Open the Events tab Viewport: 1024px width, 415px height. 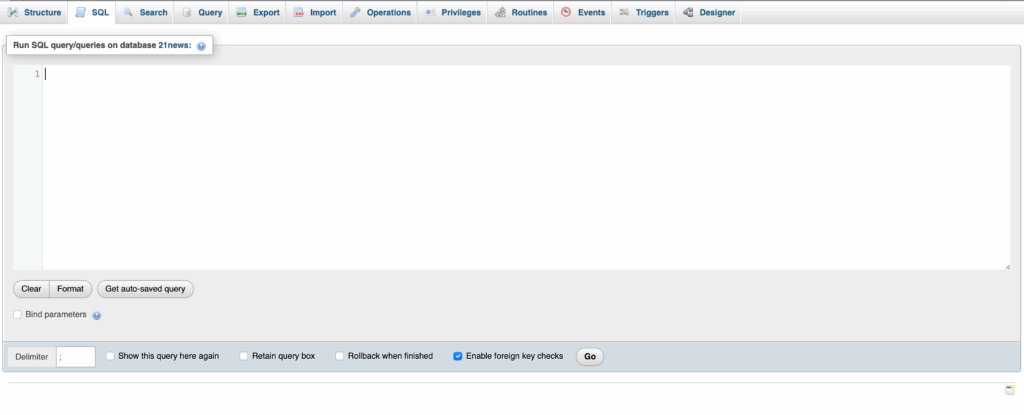coord(583,12)
